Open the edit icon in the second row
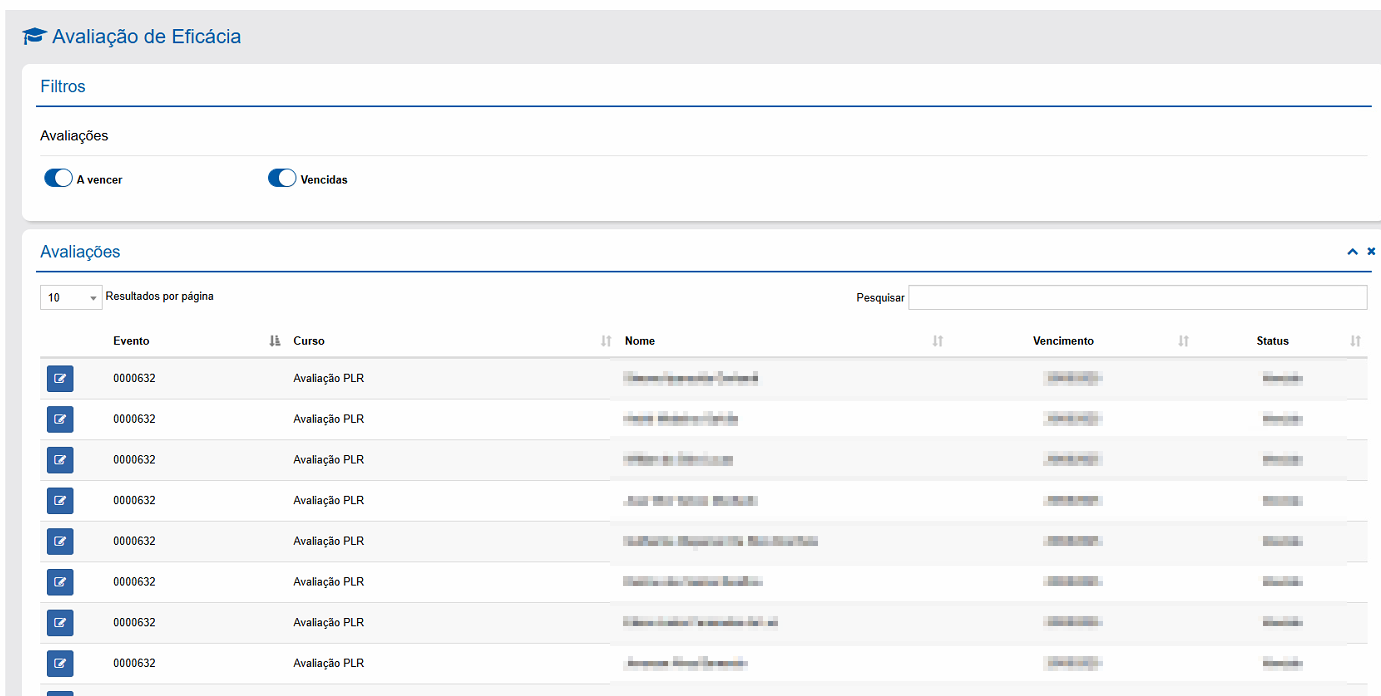Viewport: 1381px width, 696px height. 60,420
